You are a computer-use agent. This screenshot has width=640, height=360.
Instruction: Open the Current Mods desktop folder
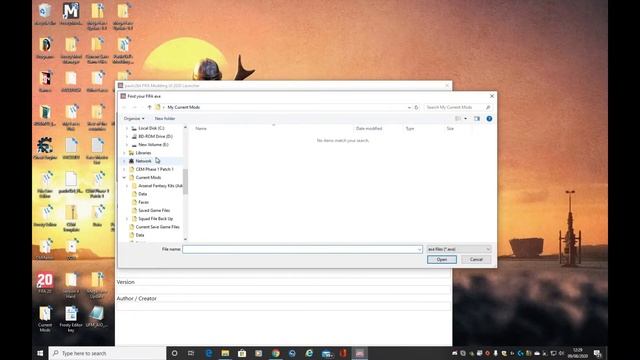(45, 318)
